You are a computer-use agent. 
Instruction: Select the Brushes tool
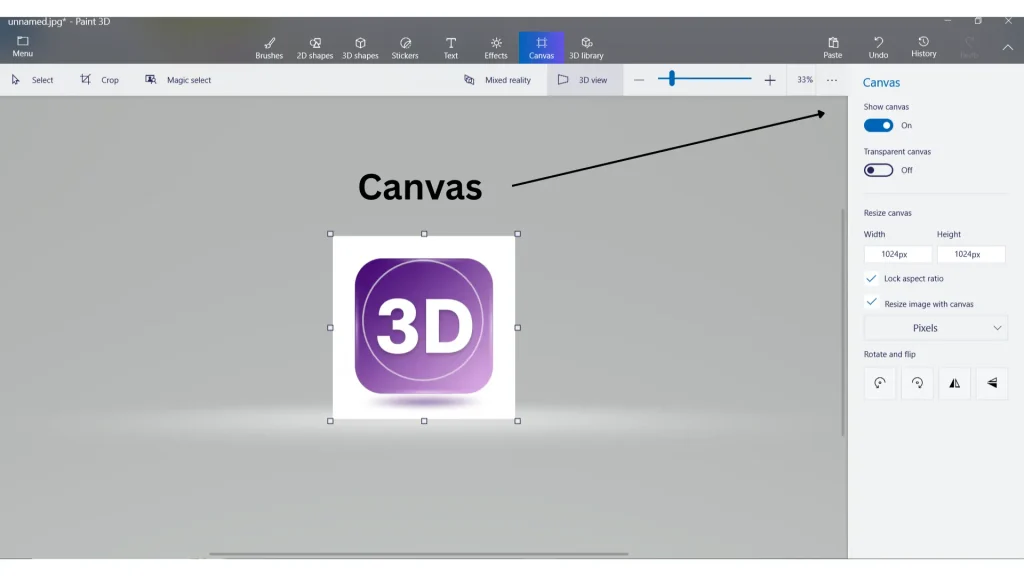268,45
